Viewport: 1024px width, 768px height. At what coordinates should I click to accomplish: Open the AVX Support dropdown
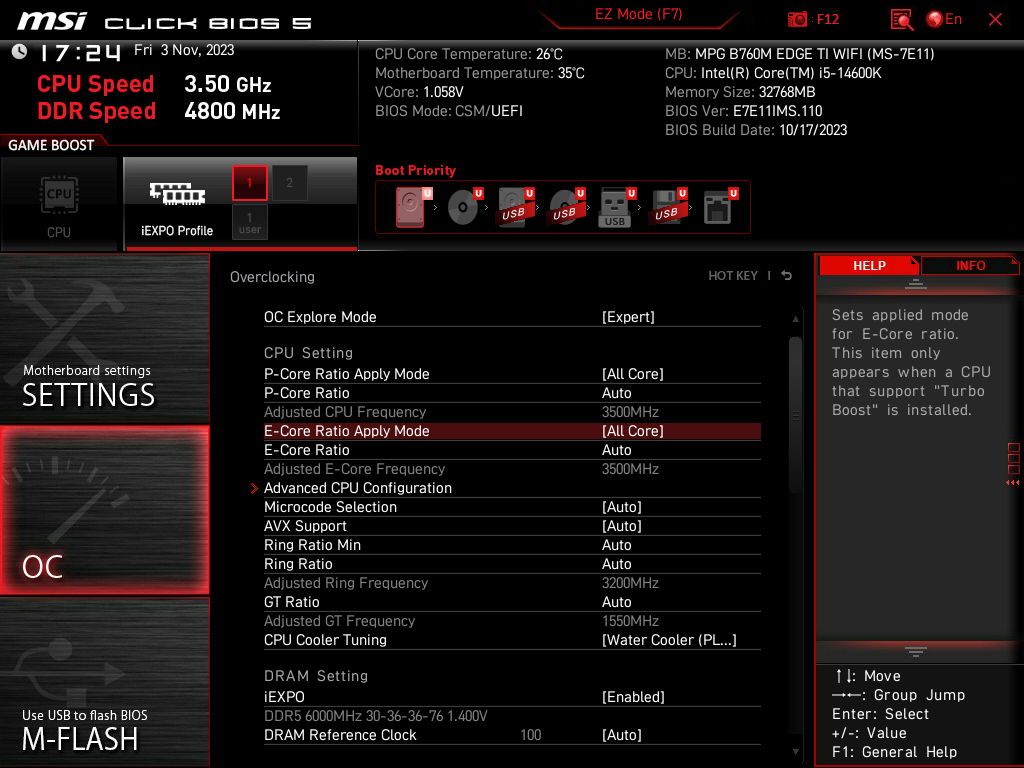click(x=622, y=526)
